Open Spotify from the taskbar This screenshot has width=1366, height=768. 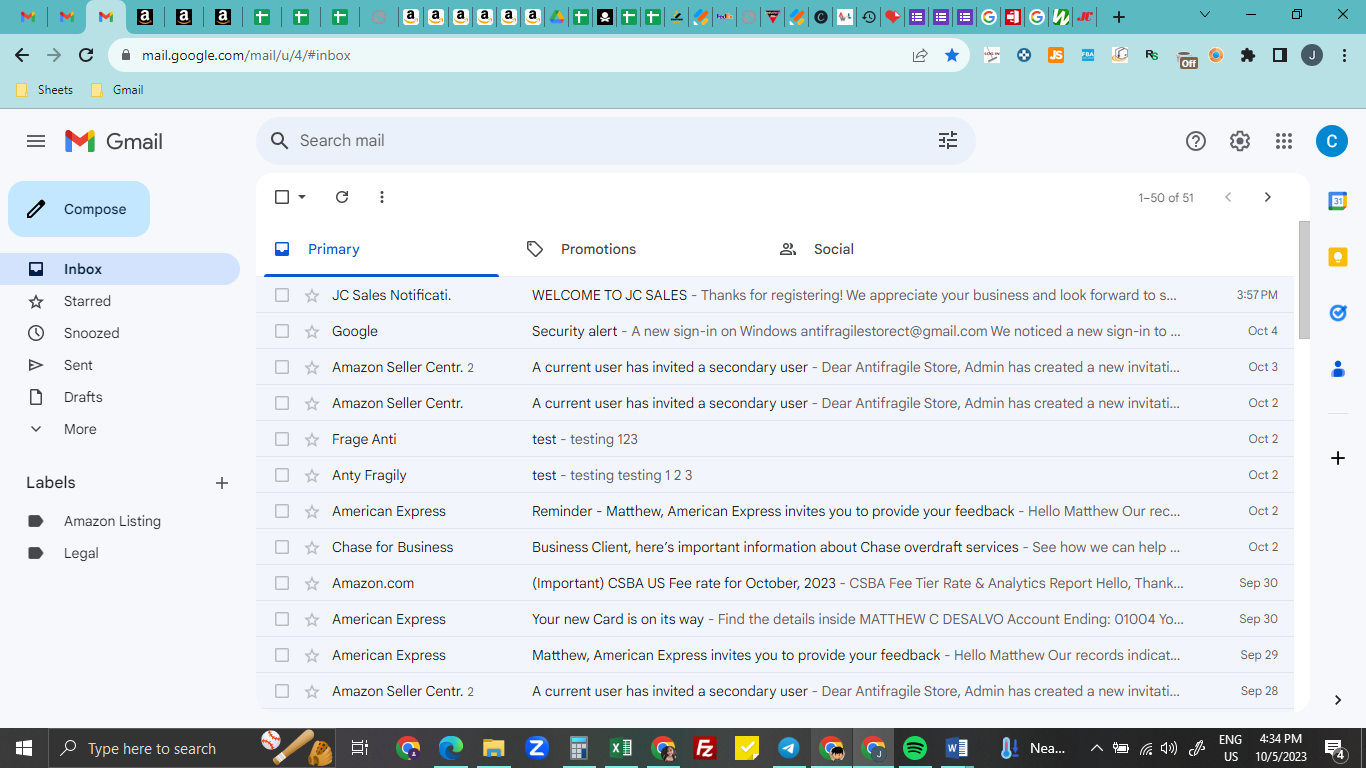tap(914, 748)
